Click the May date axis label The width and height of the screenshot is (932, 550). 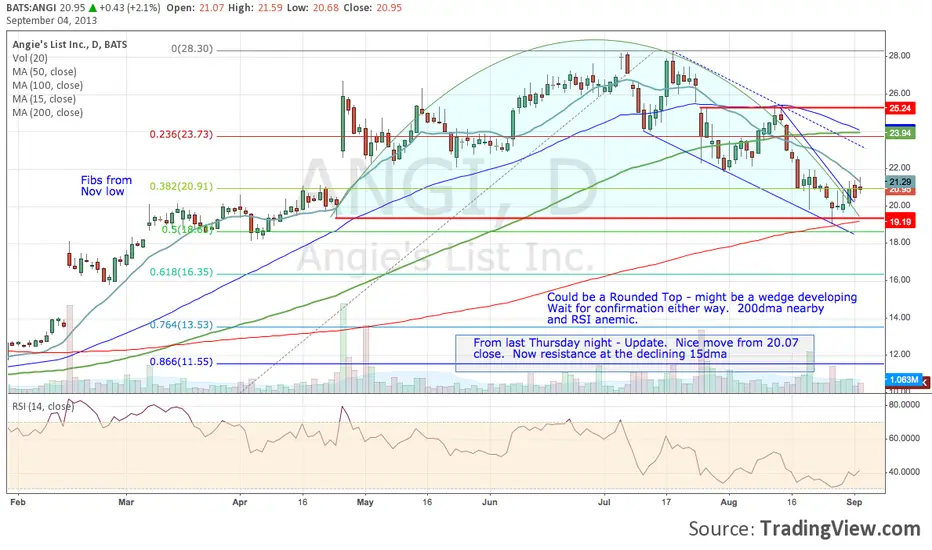coord(365,502)
